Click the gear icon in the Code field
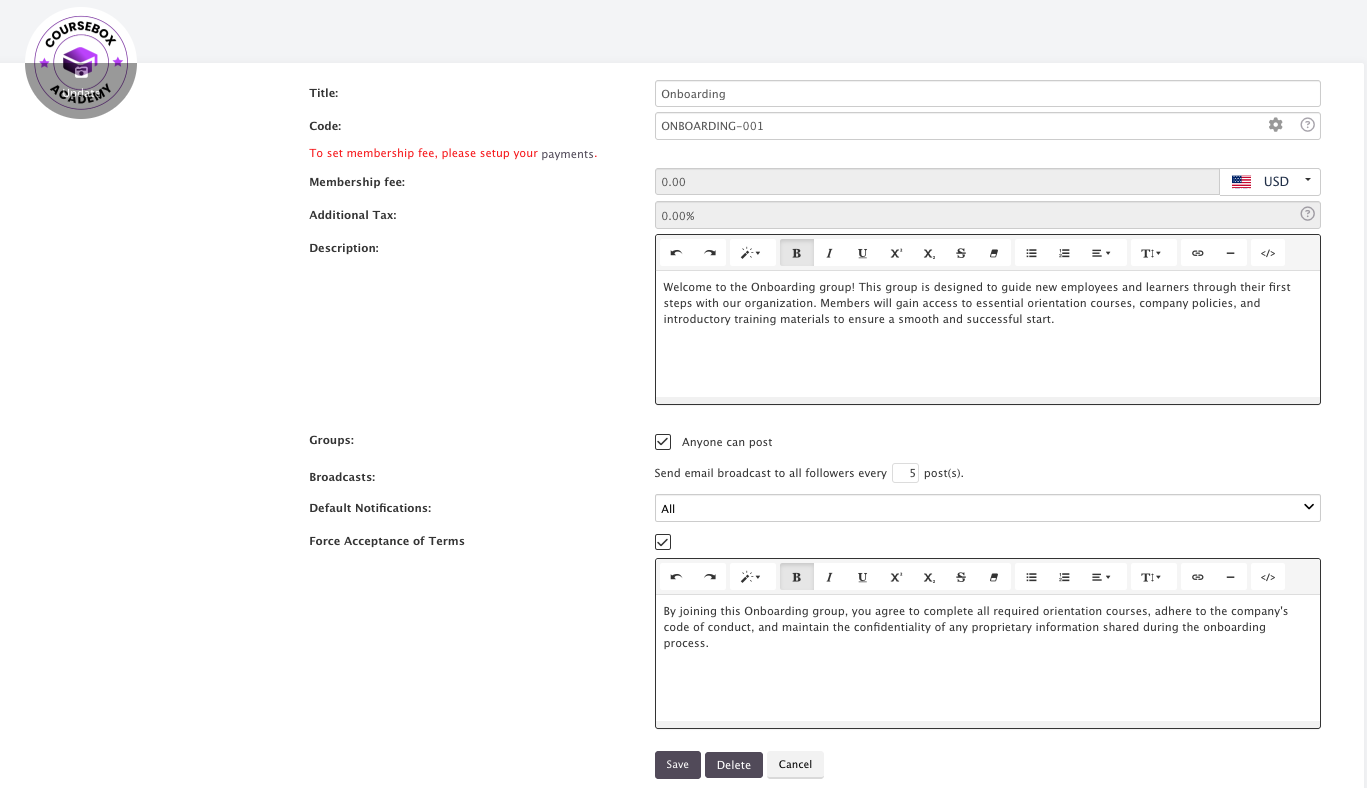 point(1275,125)
